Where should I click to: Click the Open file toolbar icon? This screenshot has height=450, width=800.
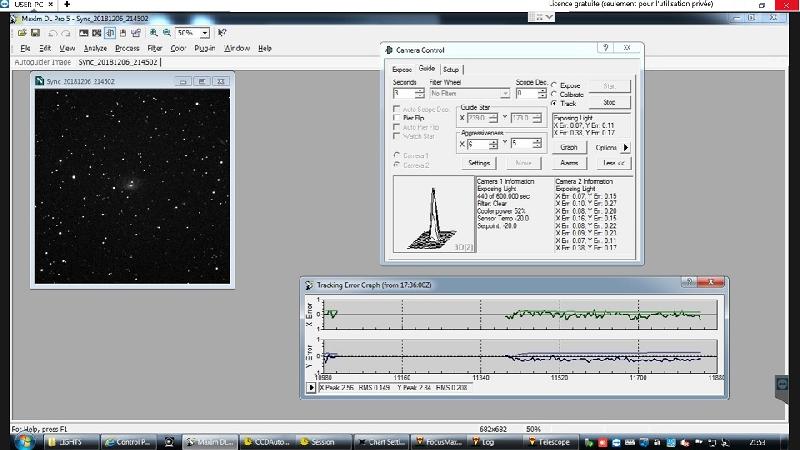pyautogui.click(x=24, y=33)
